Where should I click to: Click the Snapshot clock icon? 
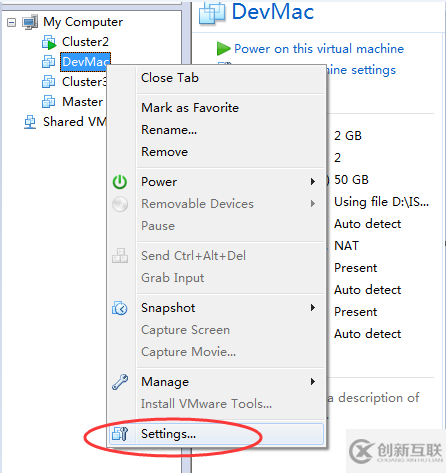pyautogui.click(x=120, y=308)
